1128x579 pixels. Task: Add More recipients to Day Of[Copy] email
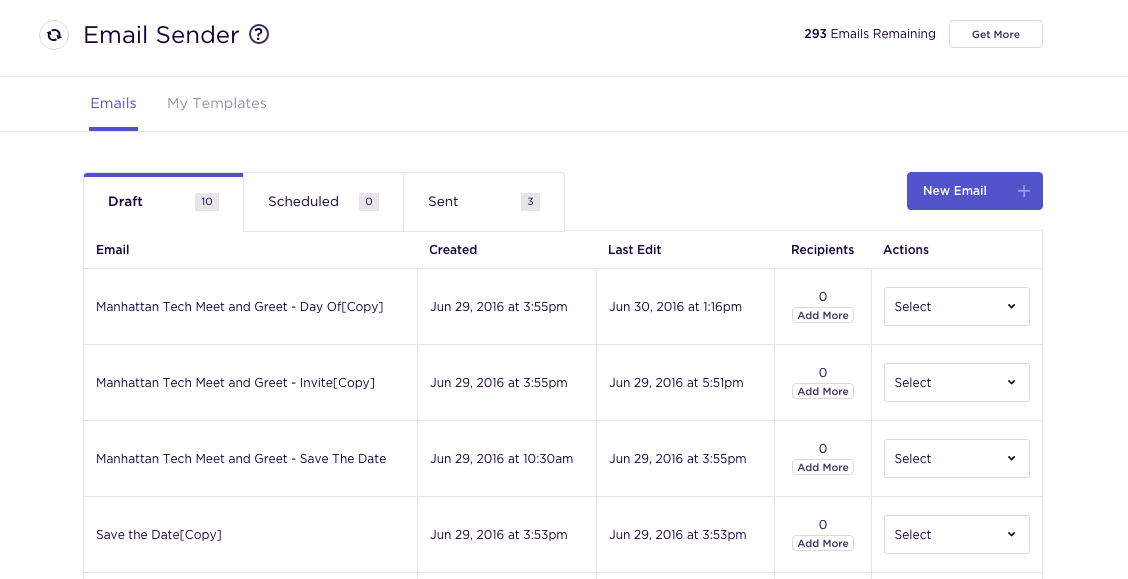click(x=823, y=316)
